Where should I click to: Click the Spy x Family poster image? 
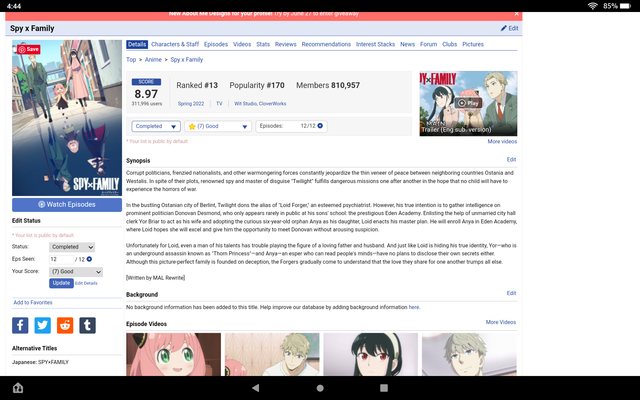pos(67,118)
